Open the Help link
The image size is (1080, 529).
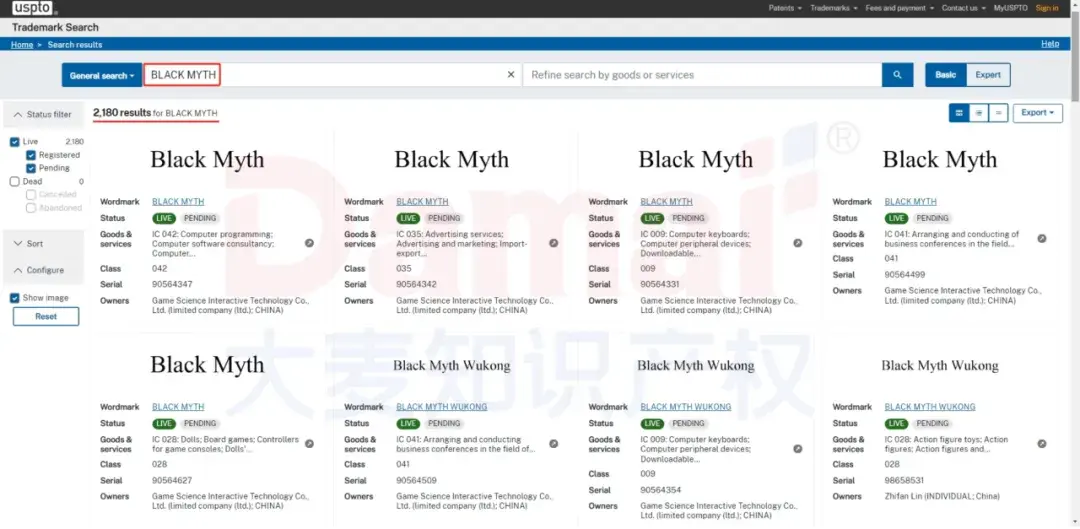[1050, 44]
